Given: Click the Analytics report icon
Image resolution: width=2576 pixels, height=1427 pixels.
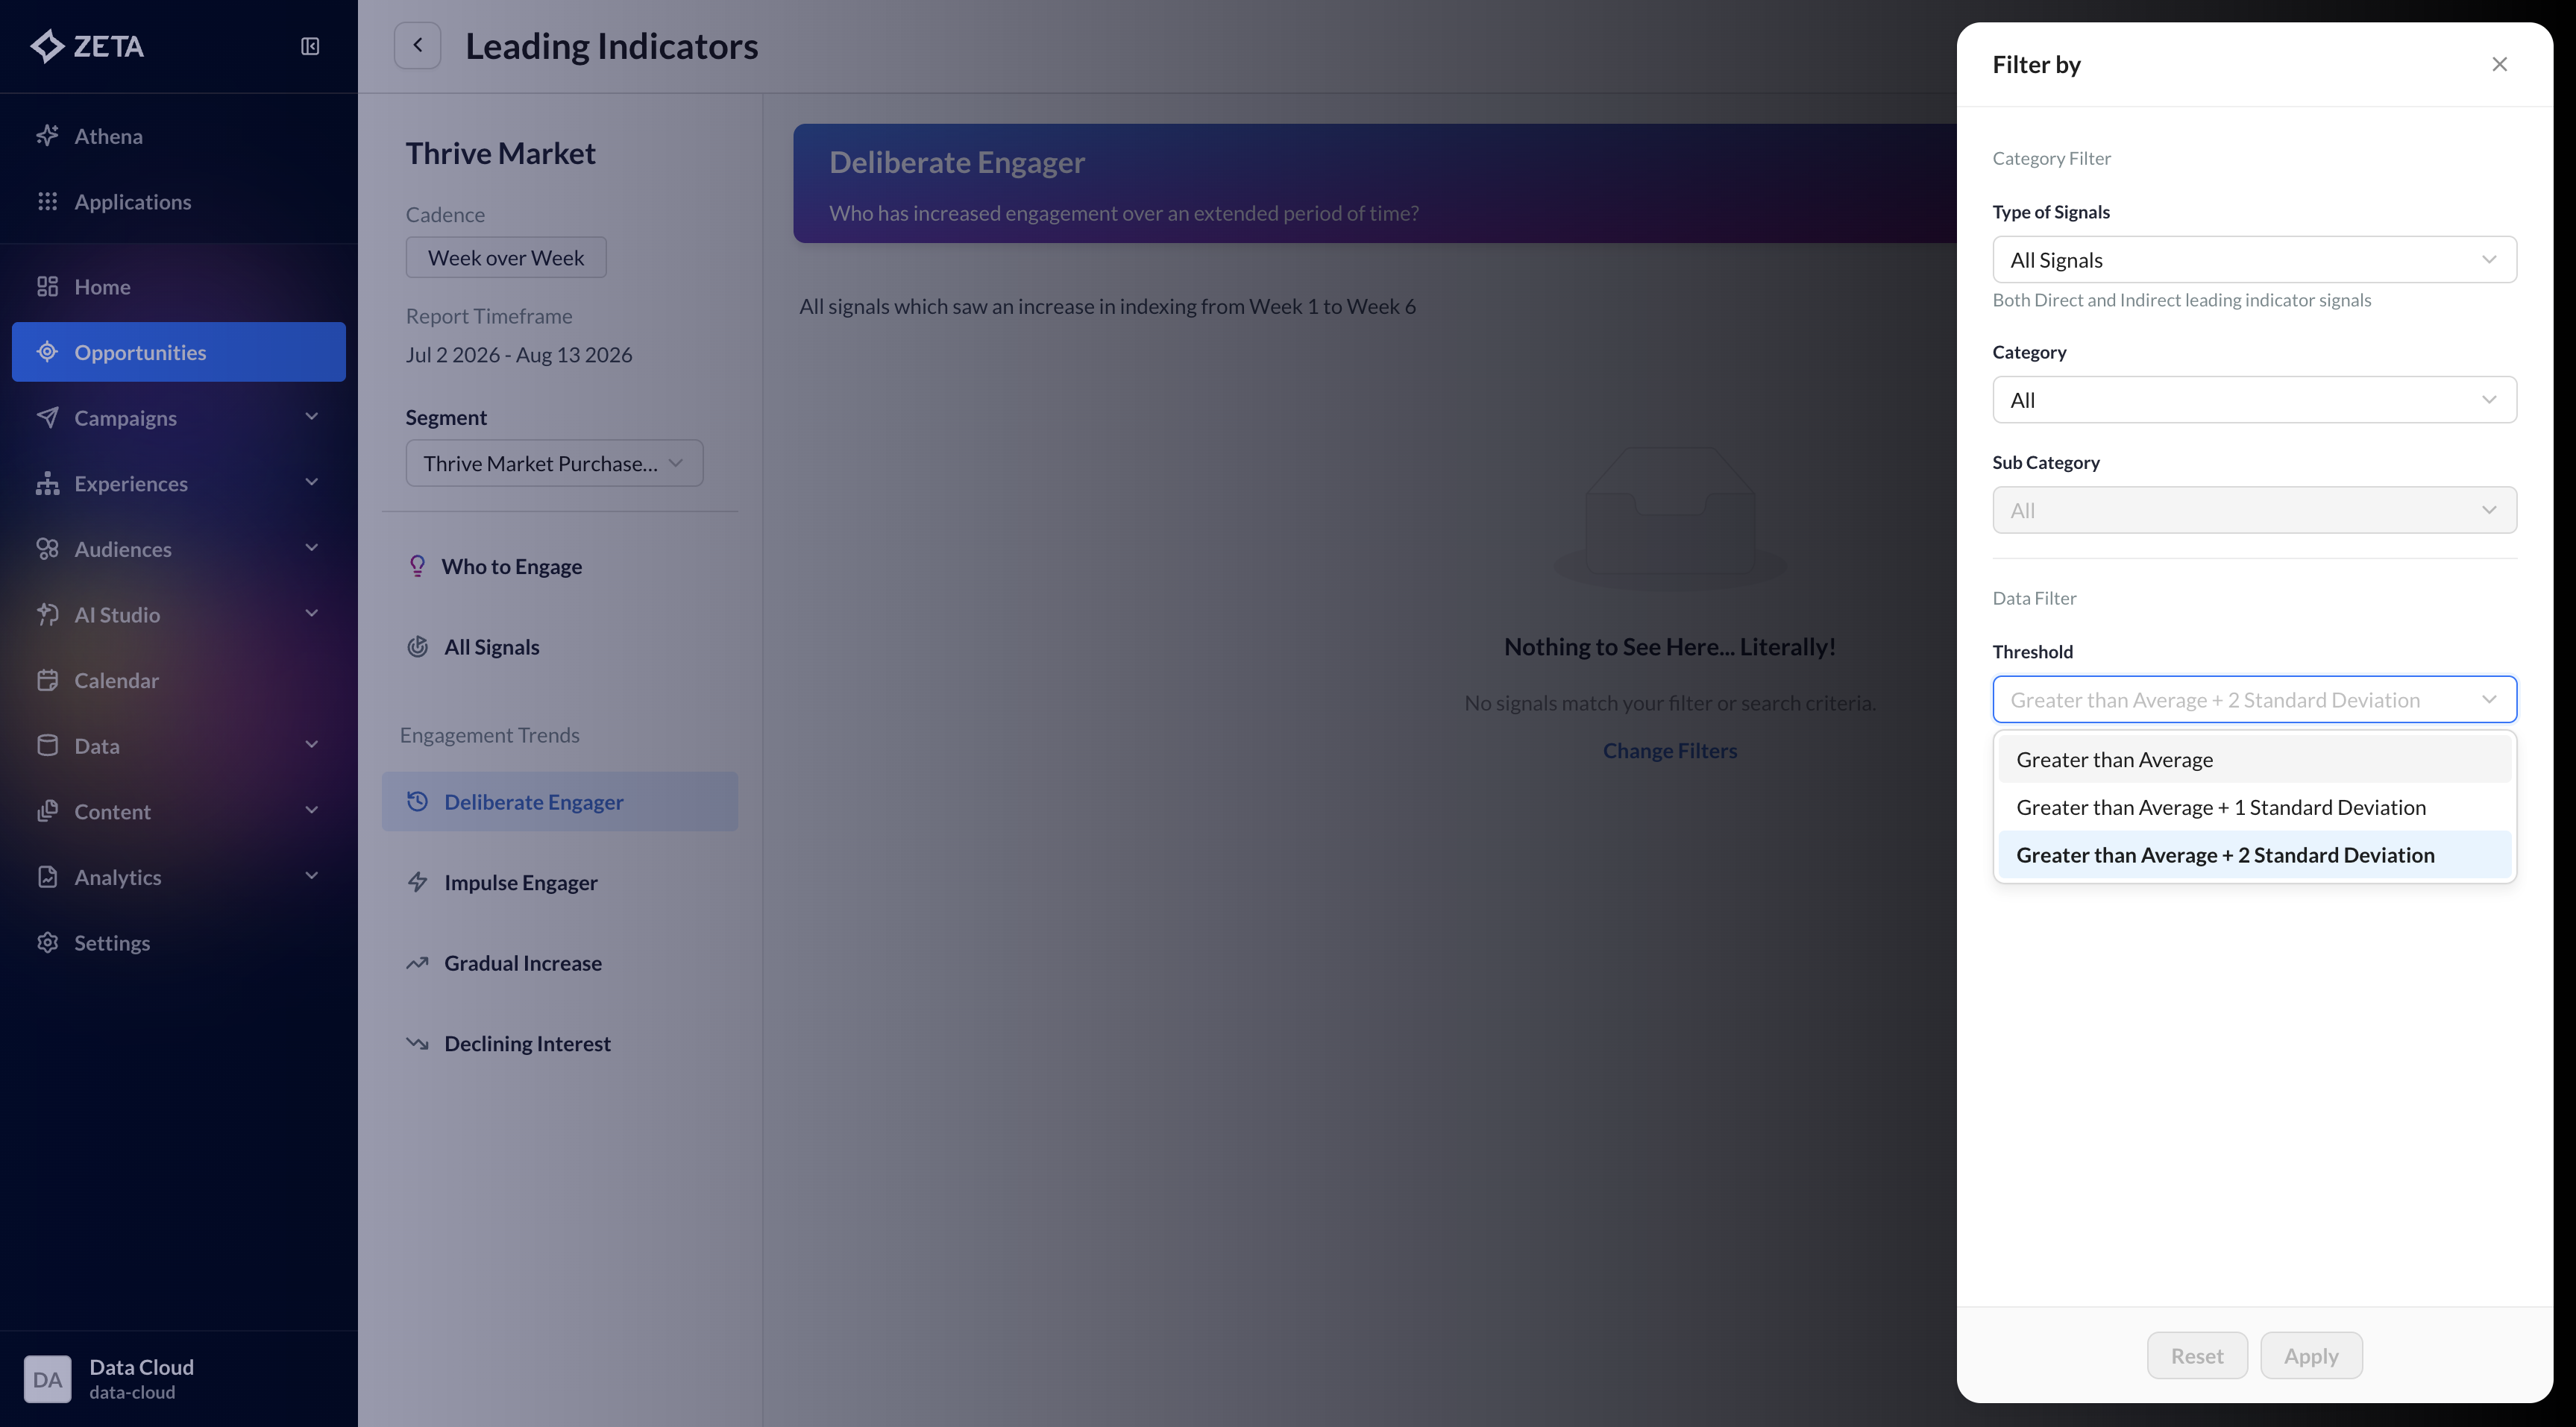Looking at the screenshot, I should (x=47, y=876).
